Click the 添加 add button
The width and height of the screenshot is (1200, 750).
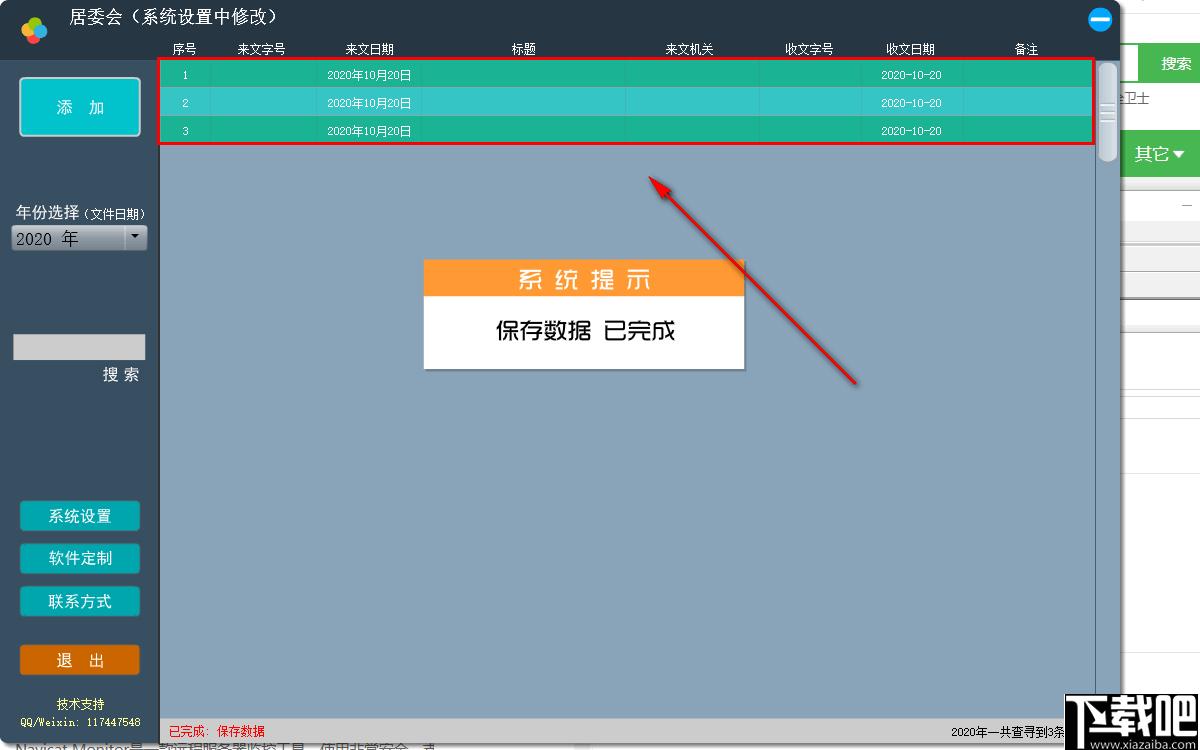(x=80, y=107)
